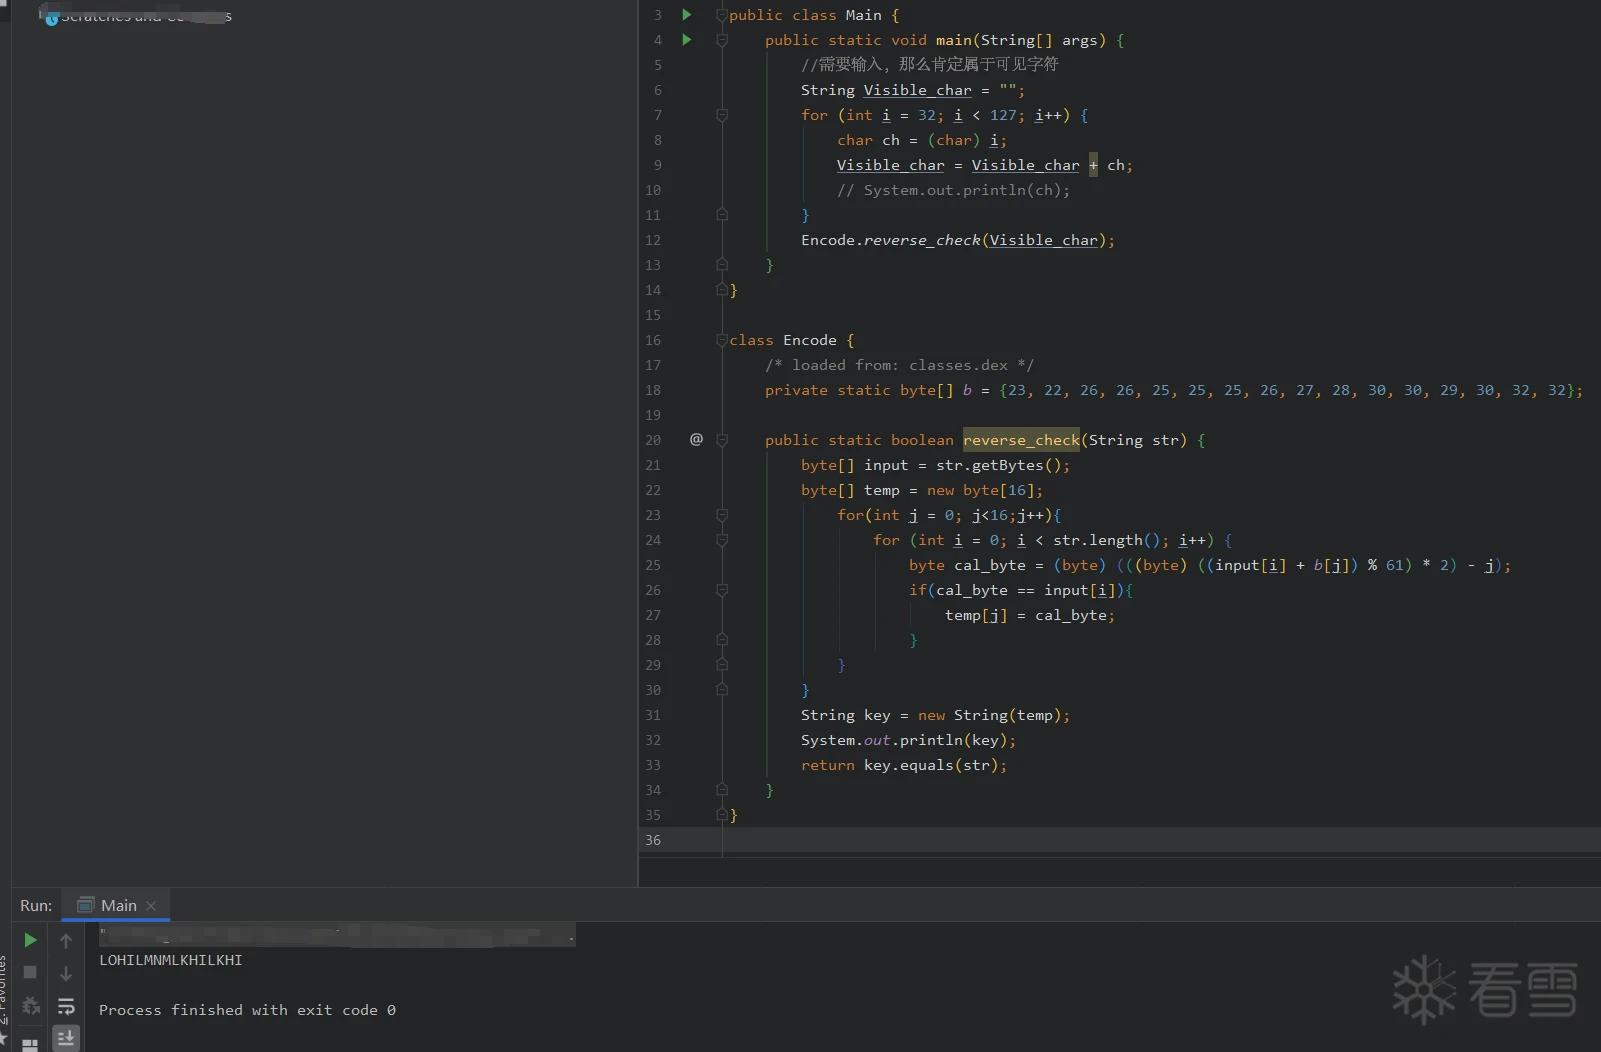Collapse the inner for loop fold on line 24
This screenshot has height=1052, width=1601.
722,540
